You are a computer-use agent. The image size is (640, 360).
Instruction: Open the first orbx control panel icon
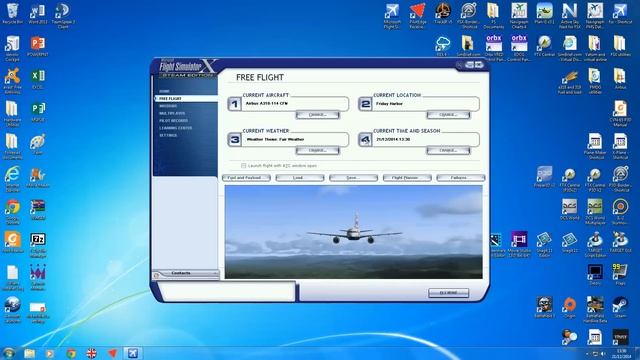(493, 43)
